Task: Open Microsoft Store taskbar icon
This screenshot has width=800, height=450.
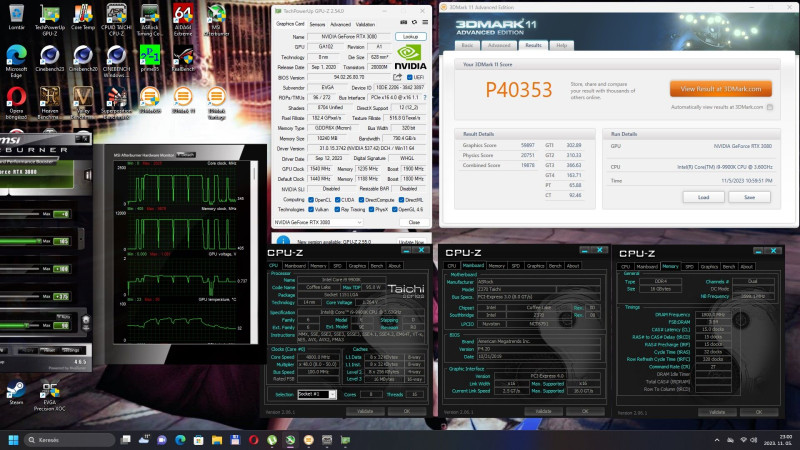Action: point(198,440)
